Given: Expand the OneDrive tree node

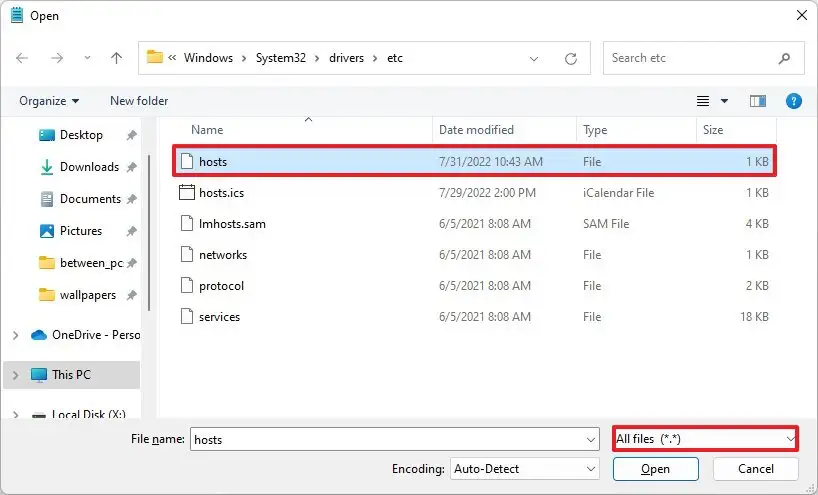Looking at the screenshot, I should (13, 335).
